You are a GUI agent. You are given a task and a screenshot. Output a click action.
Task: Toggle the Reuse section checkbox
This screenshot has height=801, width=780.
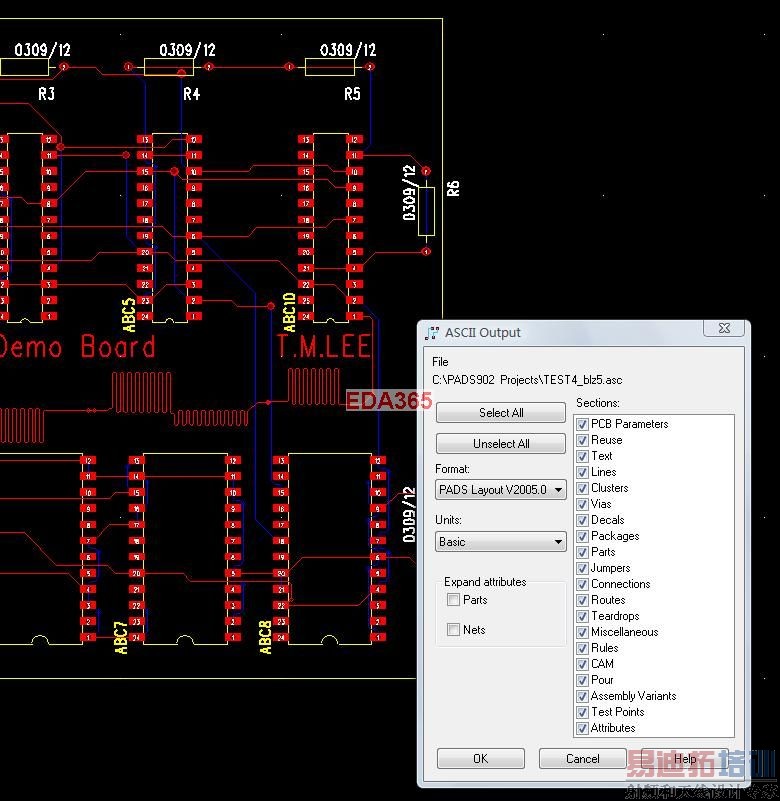click(x=583, y=440)
